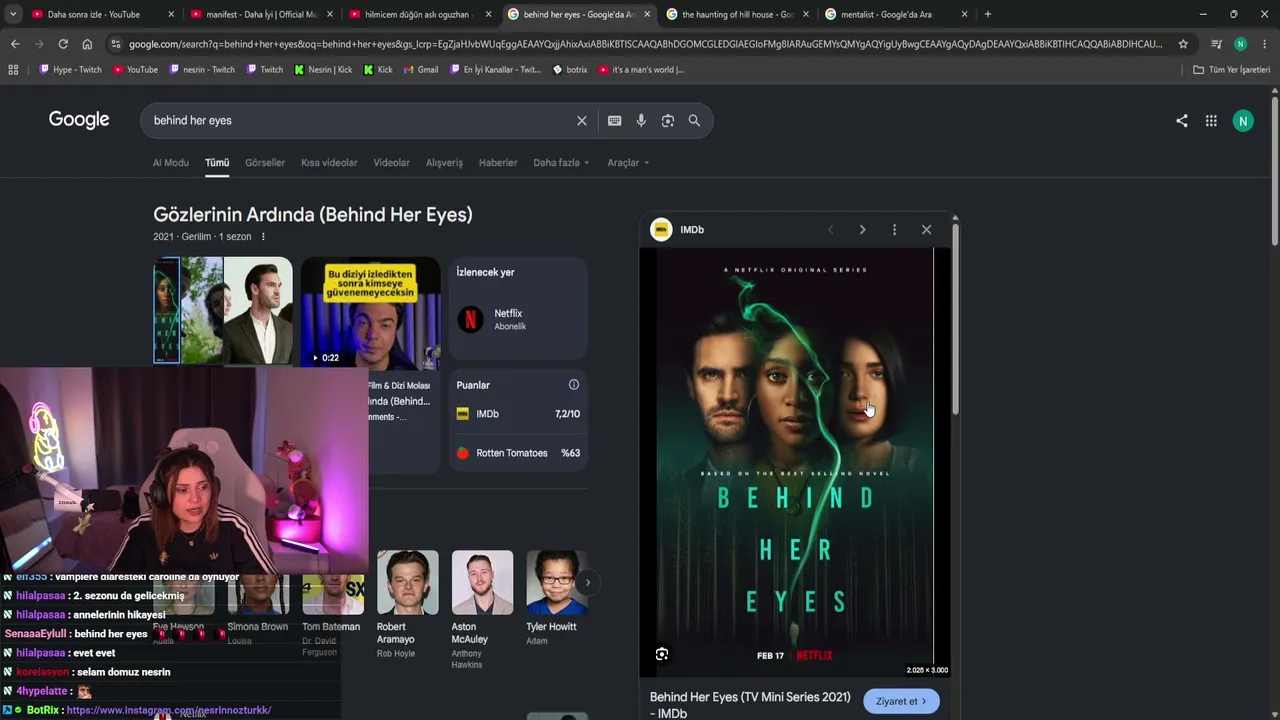Open nesrin - Twitch bookmark

pos(202,70)
